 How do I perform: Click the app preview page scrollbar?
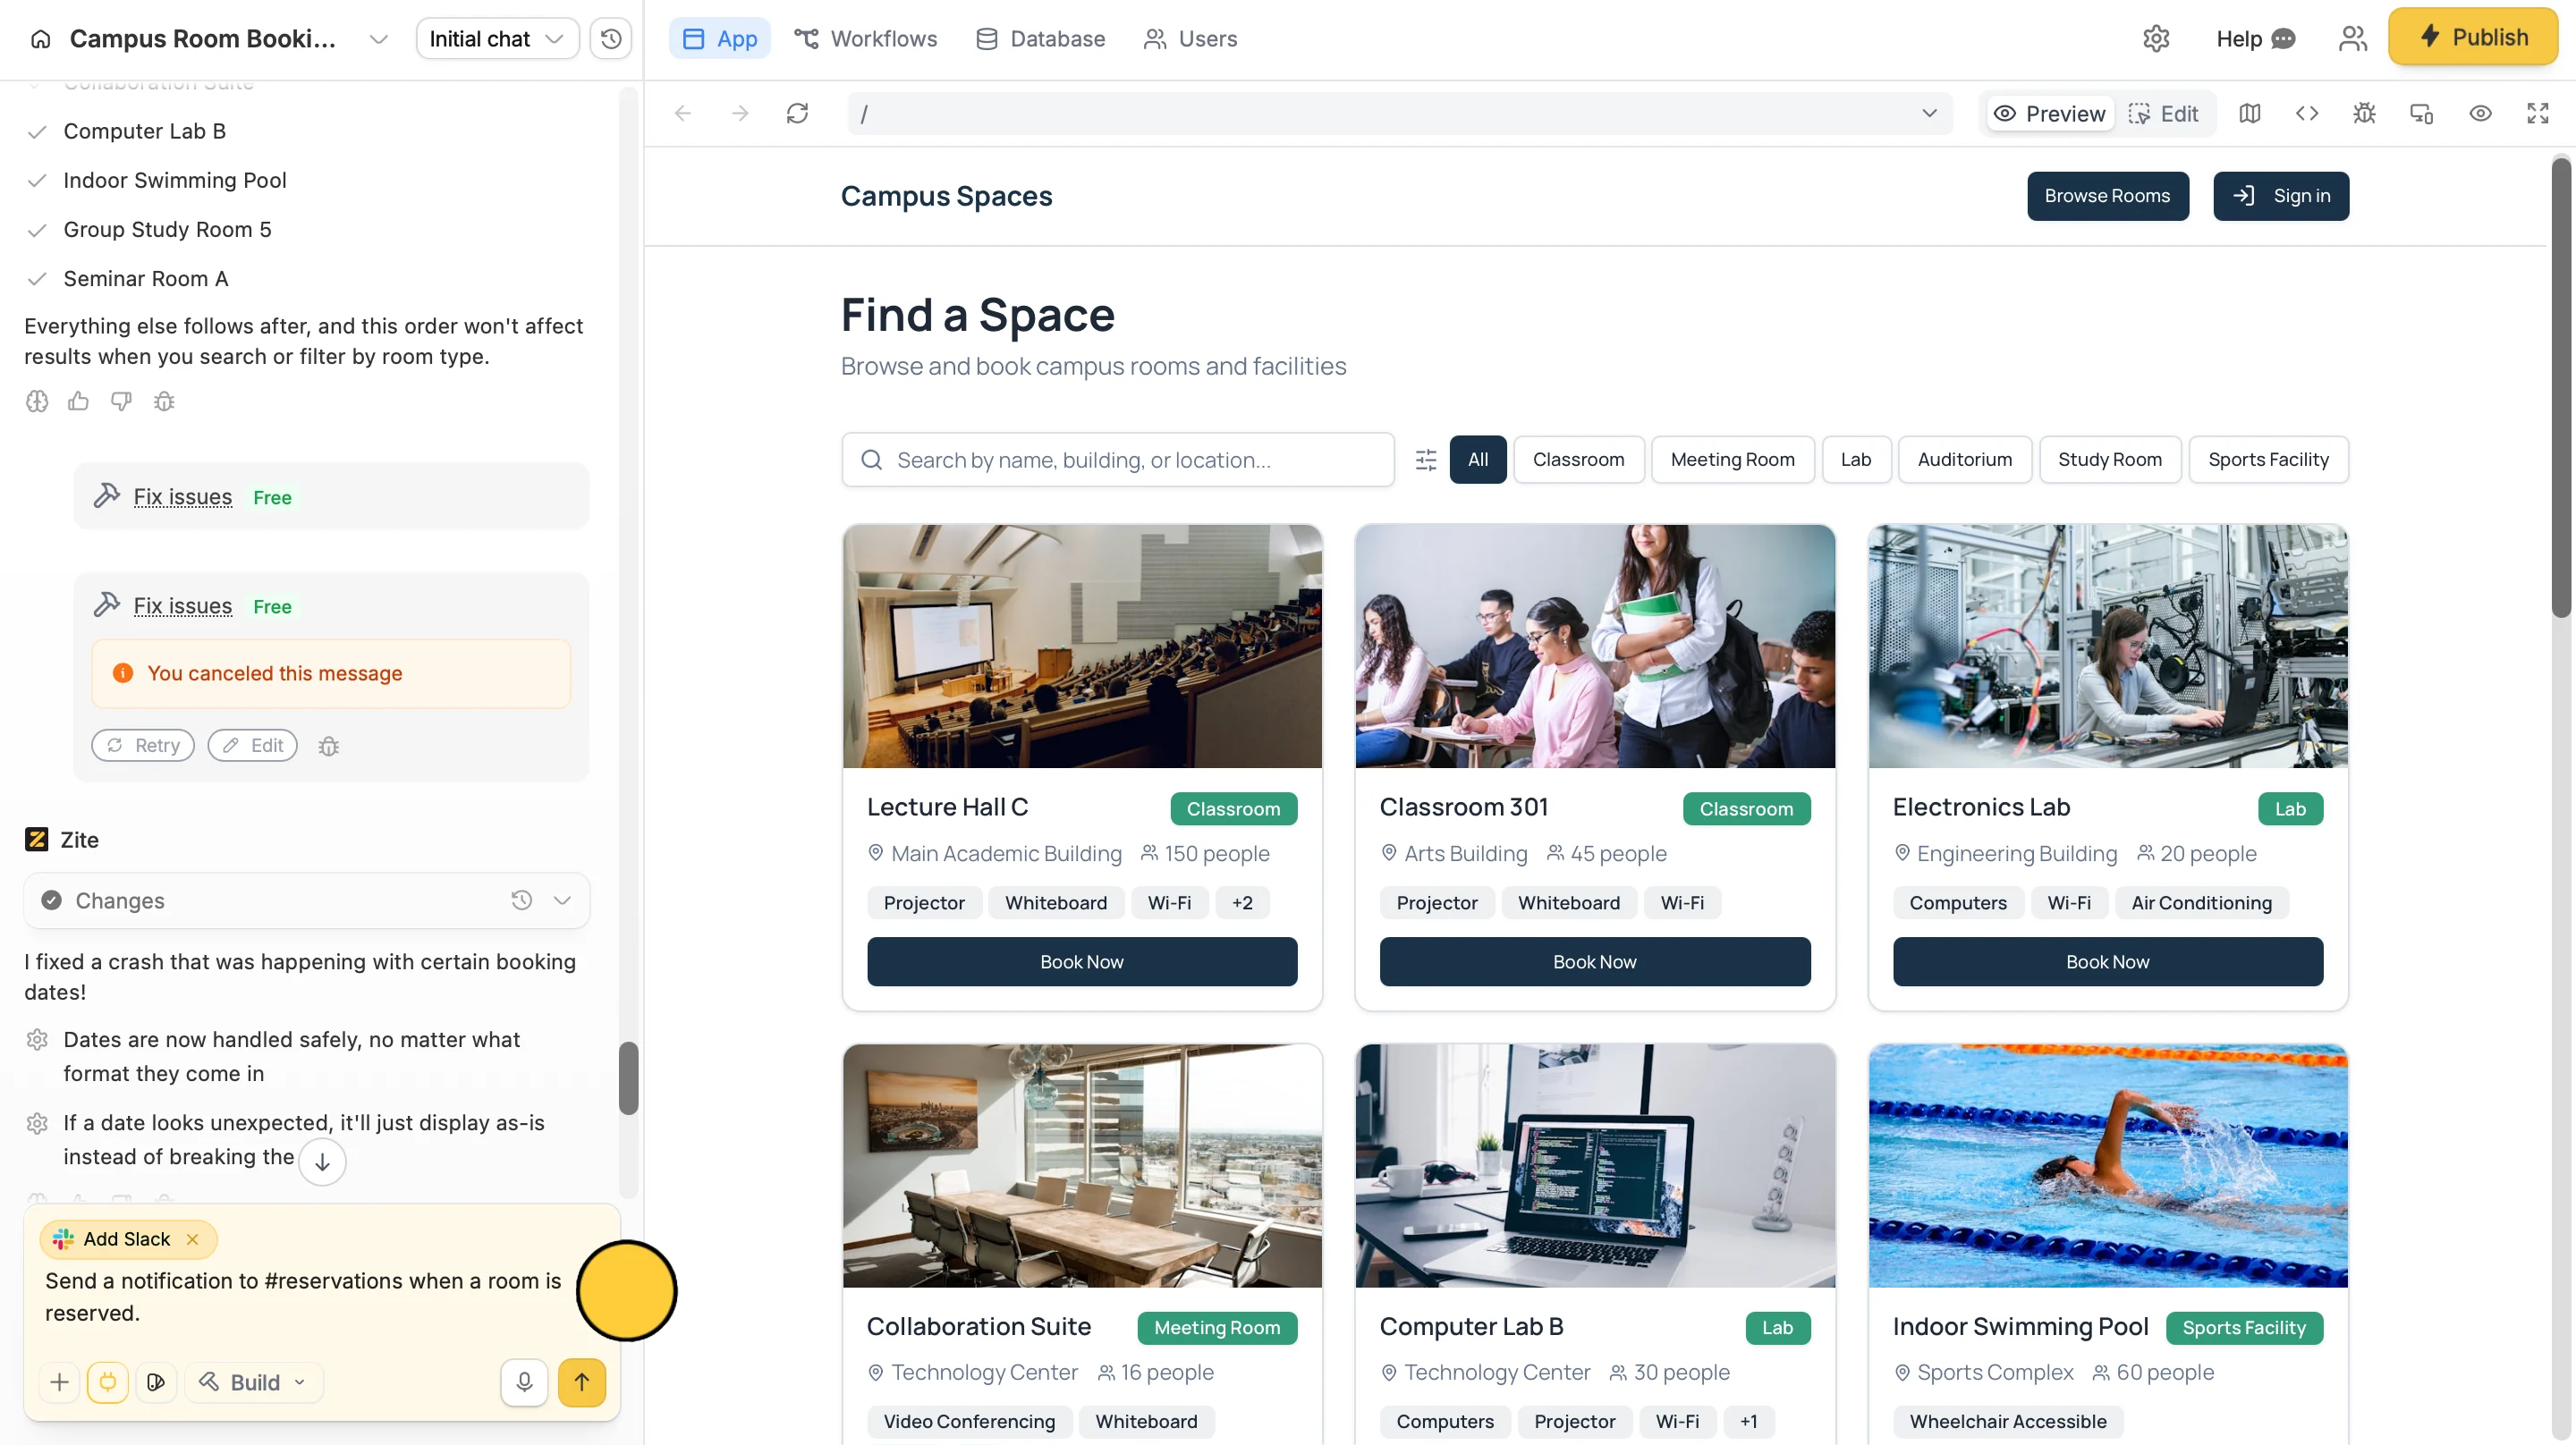2560,388
